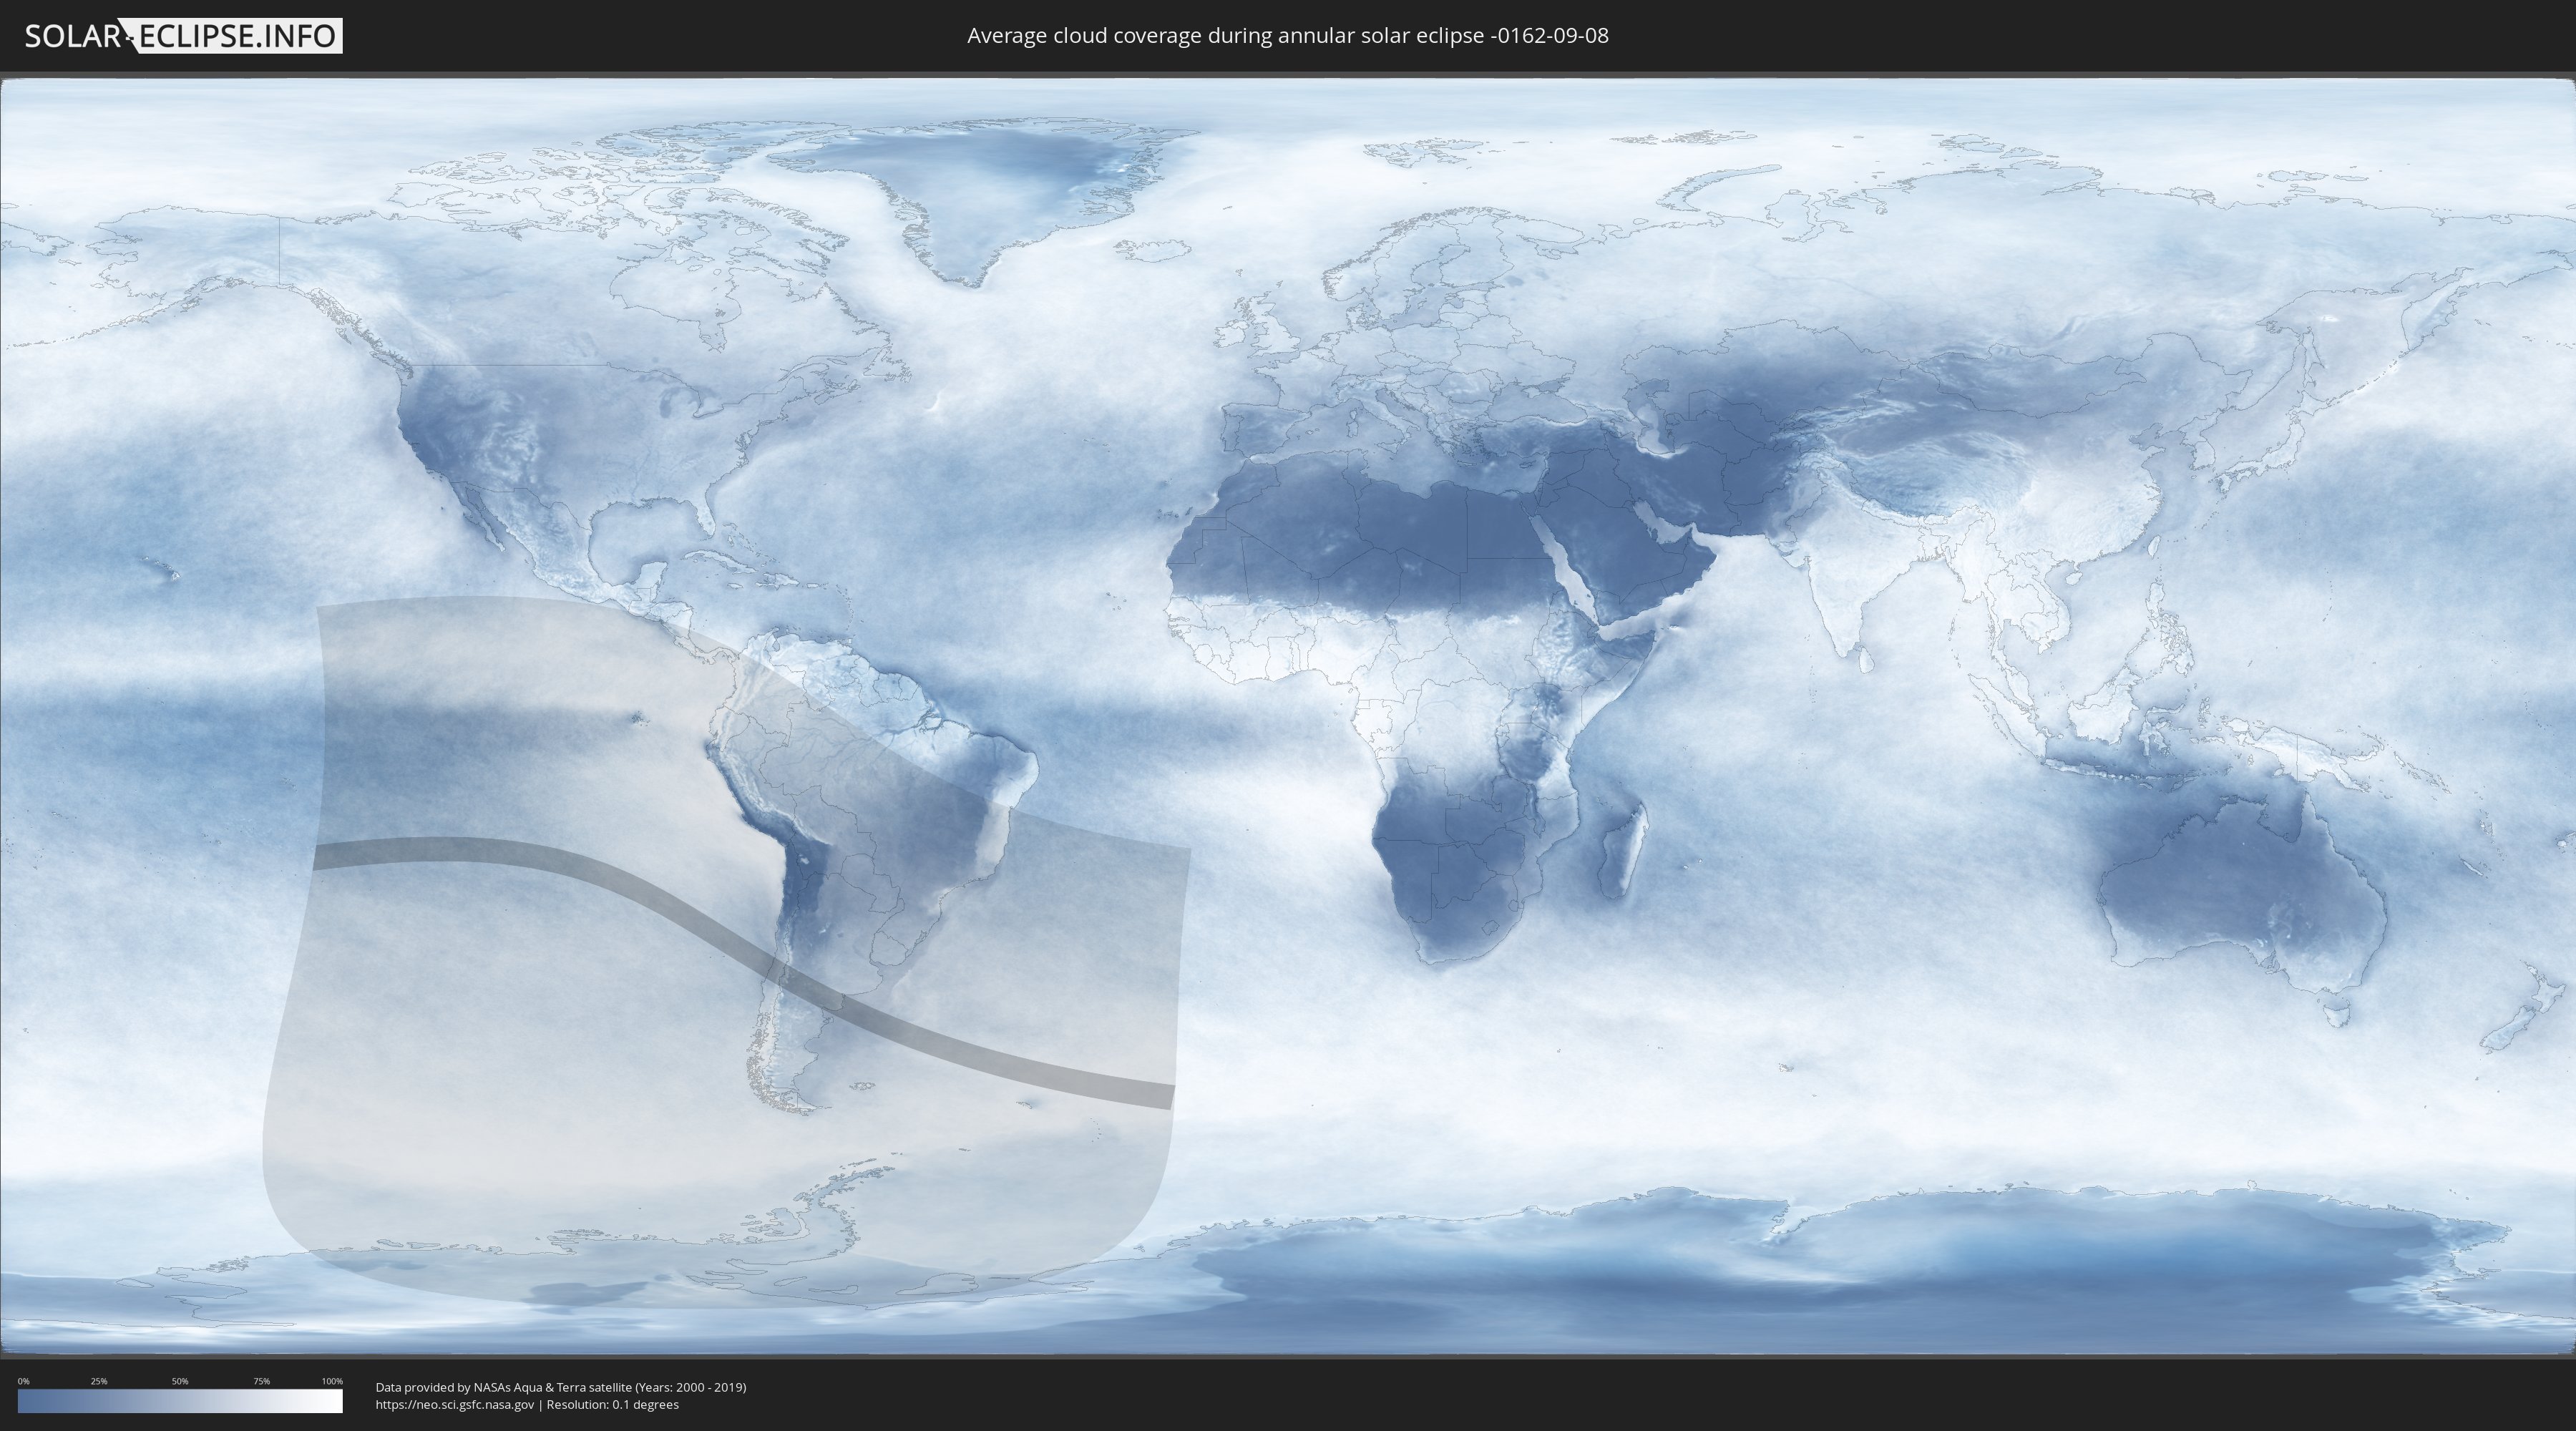Image resolution: width=2576 pixels, height=1431 pixels.
Task: Click the NASA Aqua & Terra data credit
Action: coord(560,1387)
